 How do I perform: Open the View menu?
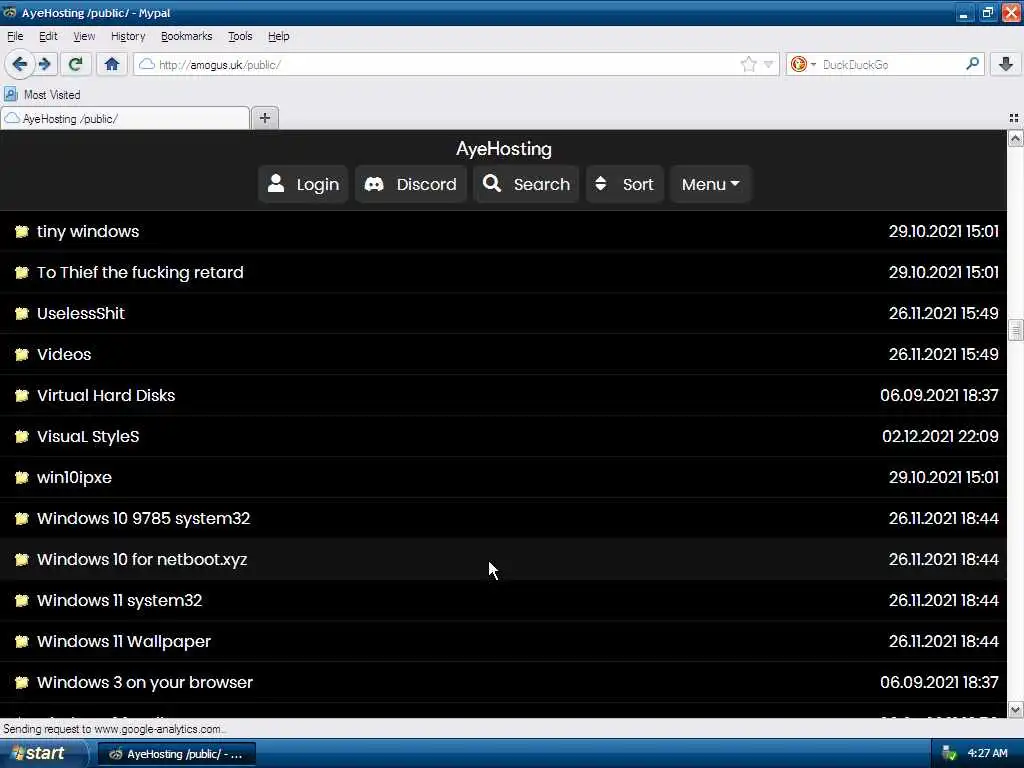[x=84, y=36]
